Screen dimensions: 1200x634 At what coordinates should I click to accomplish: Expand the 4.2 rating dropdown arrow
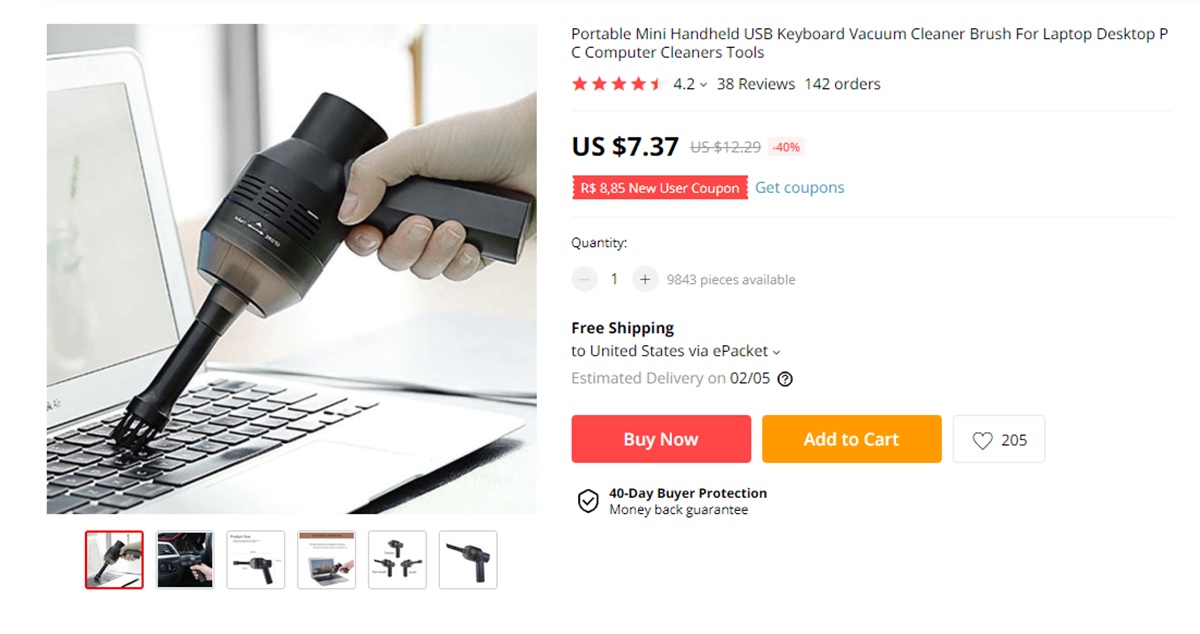pyautogui.click(x=703, y=85)
